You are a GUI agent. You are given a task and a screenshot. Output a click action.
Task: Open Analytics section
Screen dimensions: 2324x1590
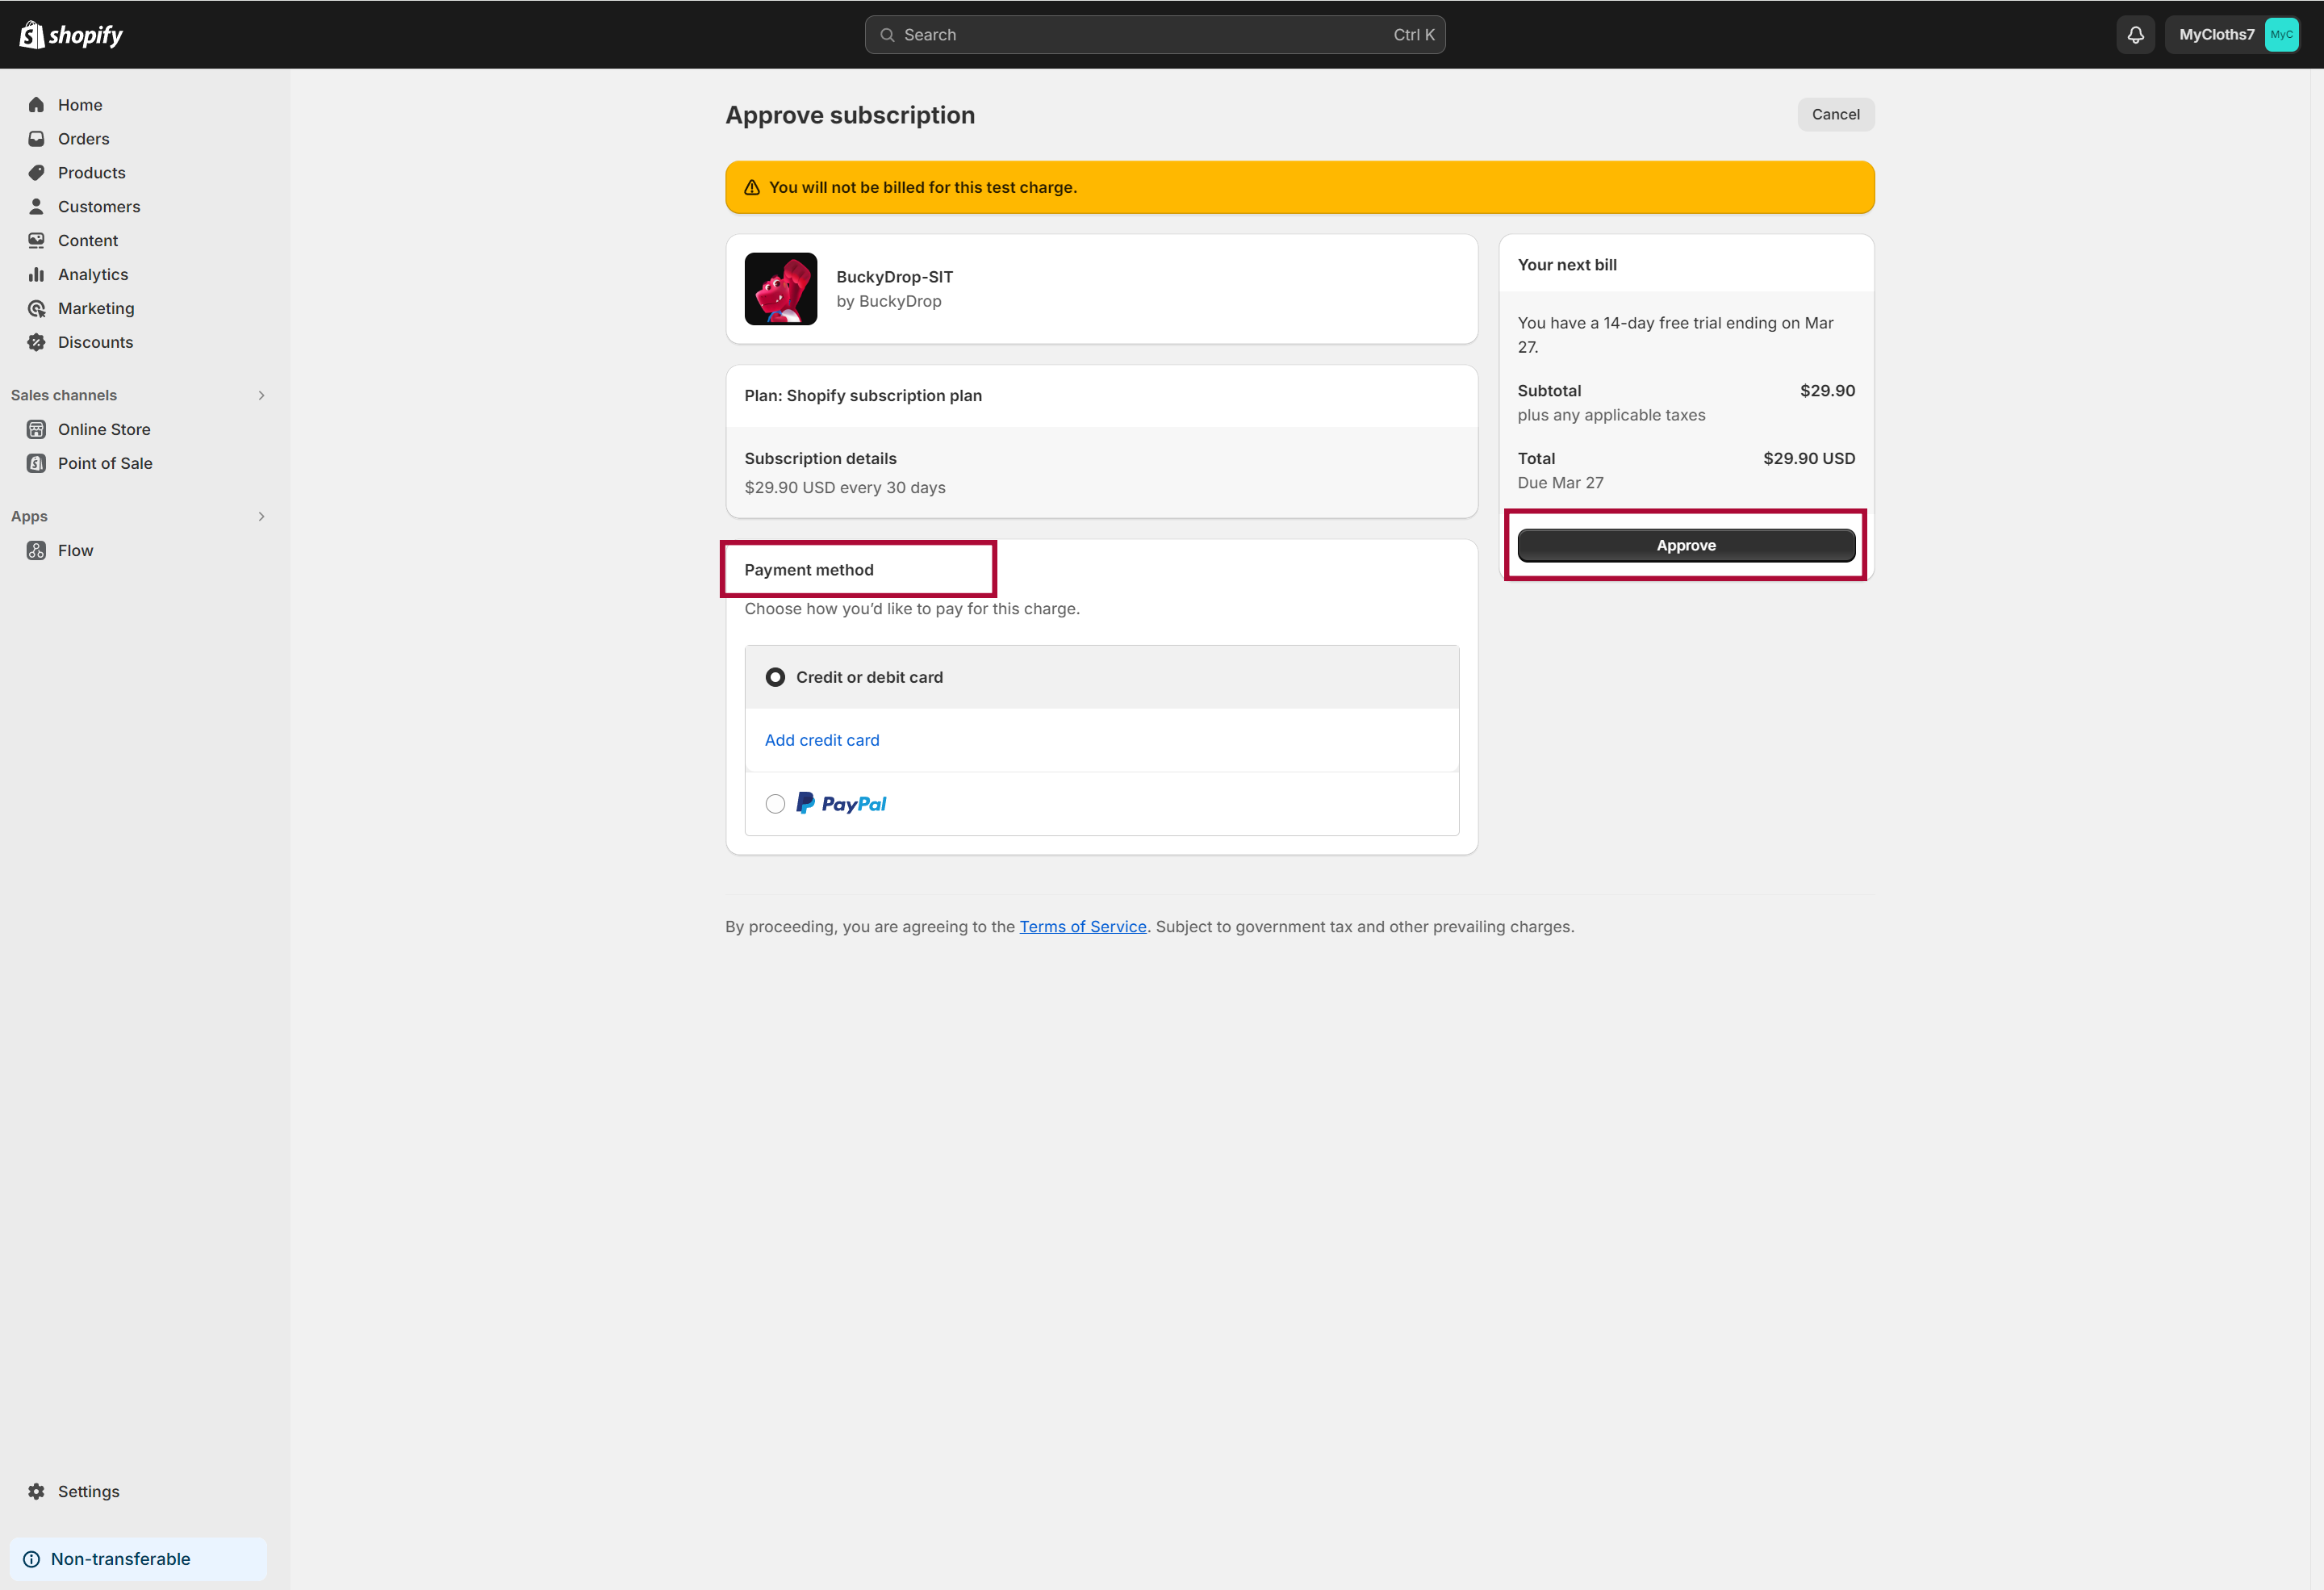92,274
